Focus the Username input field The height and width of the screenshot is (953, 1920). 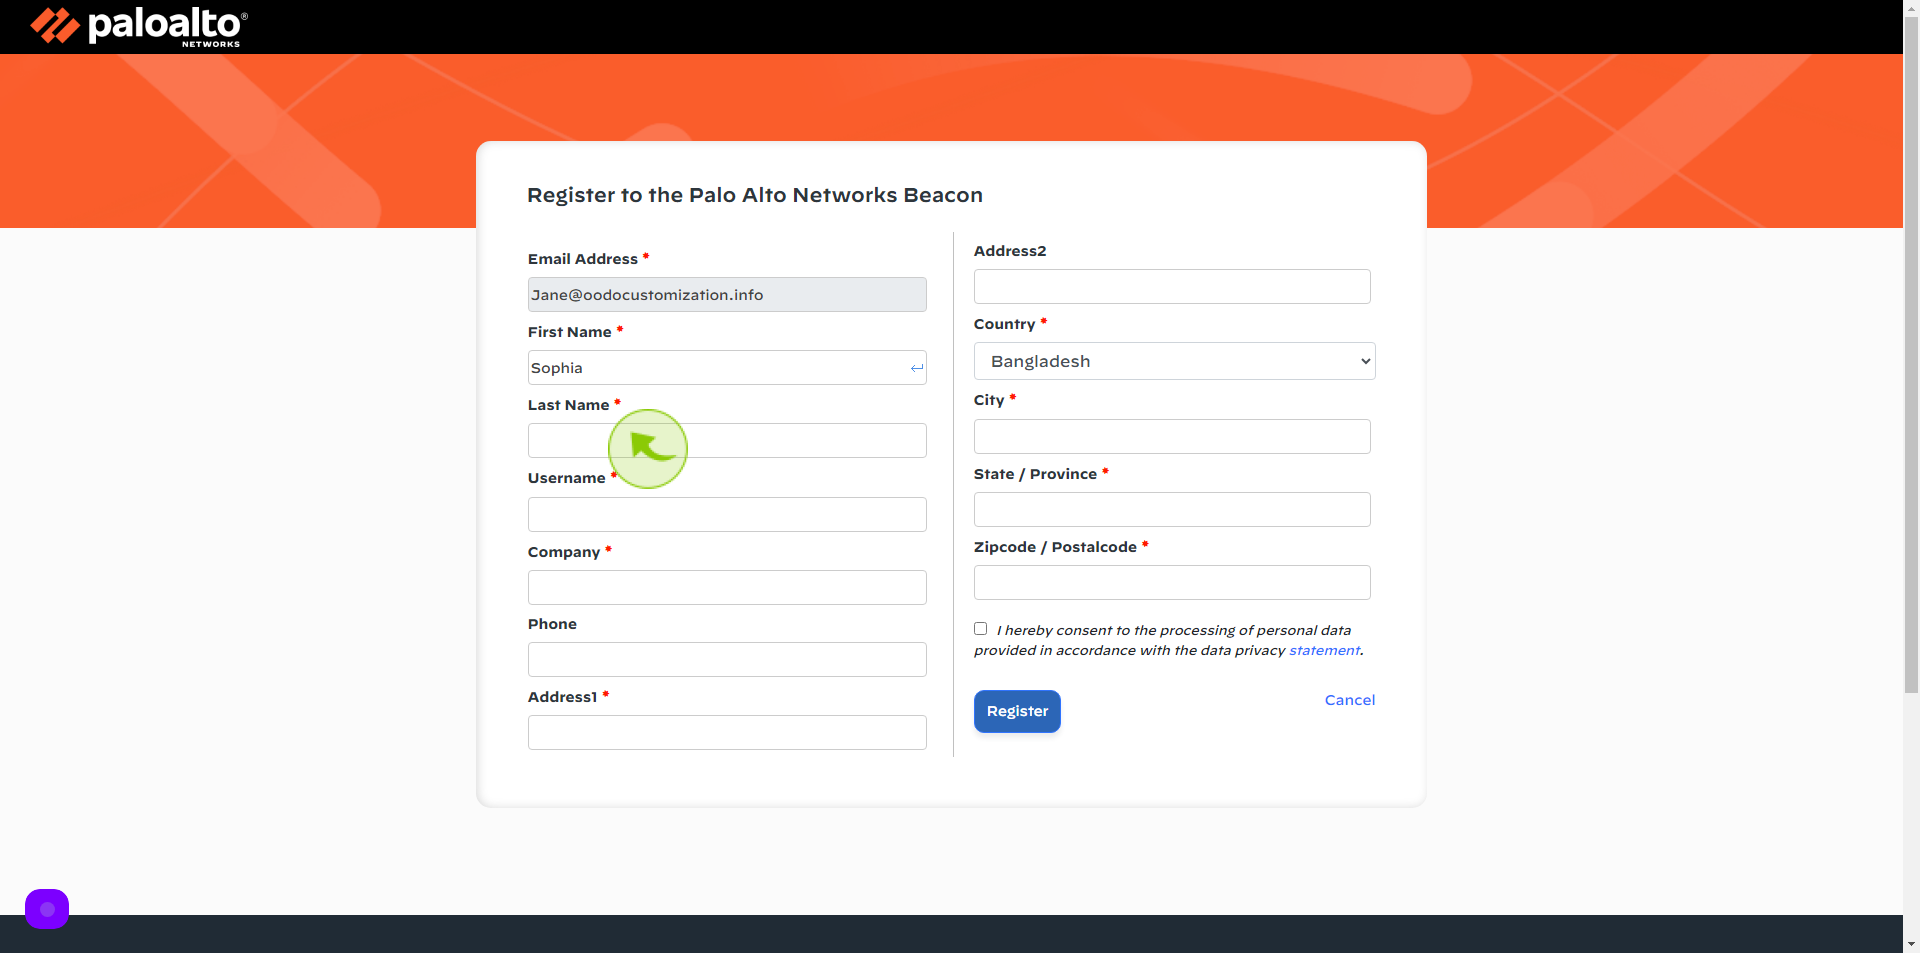tap(727, 514)
